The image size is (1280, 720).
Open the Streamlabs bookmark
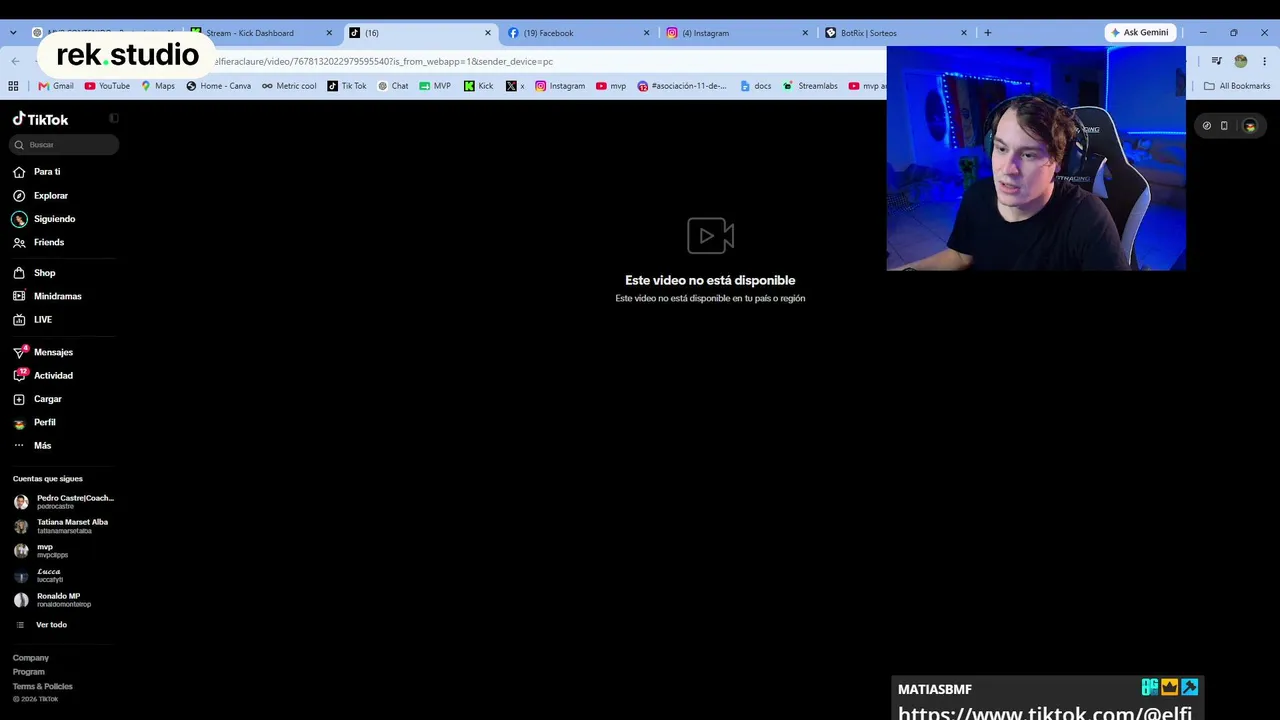coord(810,86)
